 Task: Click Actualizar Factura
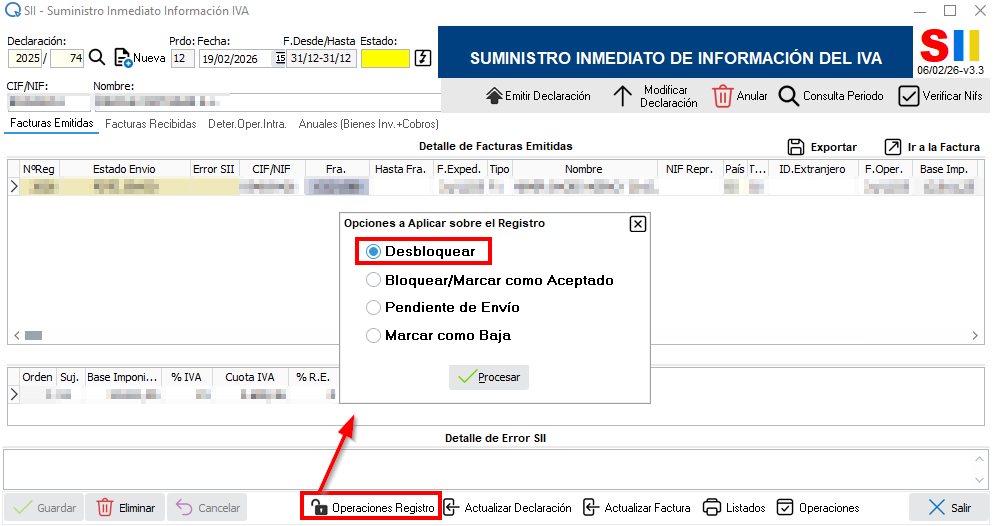click(x=636, y=508)
